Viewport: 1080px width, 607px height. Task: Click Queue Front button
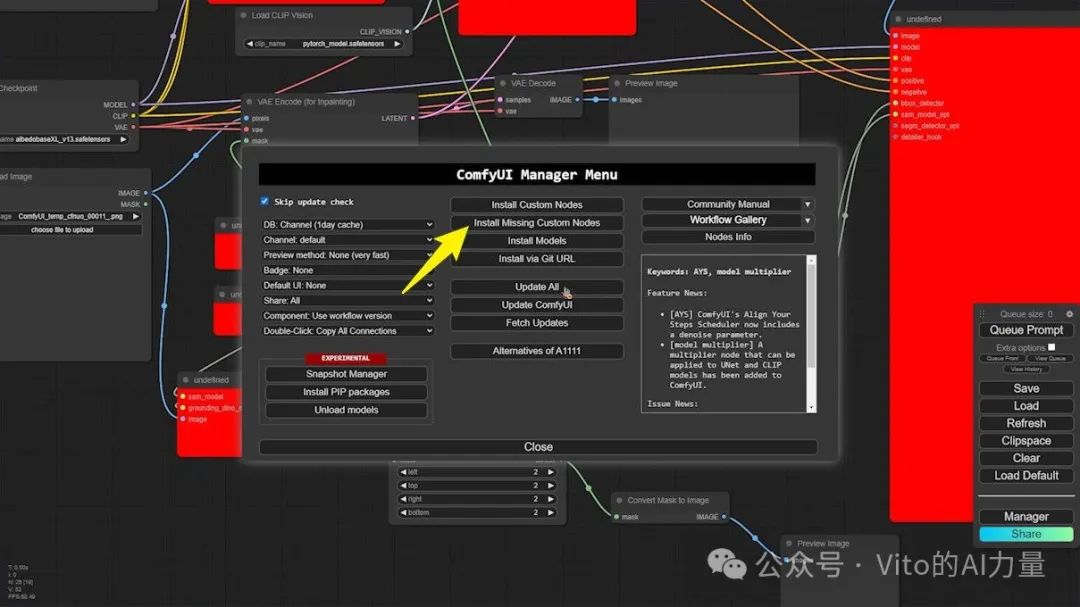pyautogui.click(x=1002, y=358)
